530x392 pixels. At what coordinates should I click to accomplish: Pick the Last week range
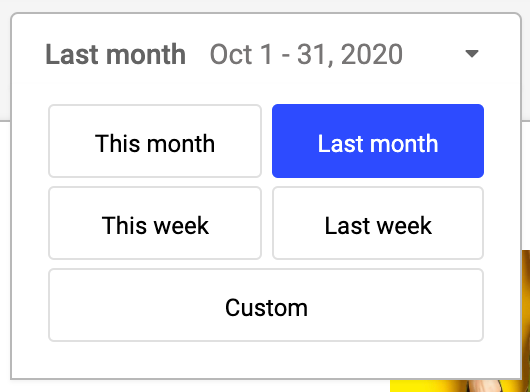[378, 223]
